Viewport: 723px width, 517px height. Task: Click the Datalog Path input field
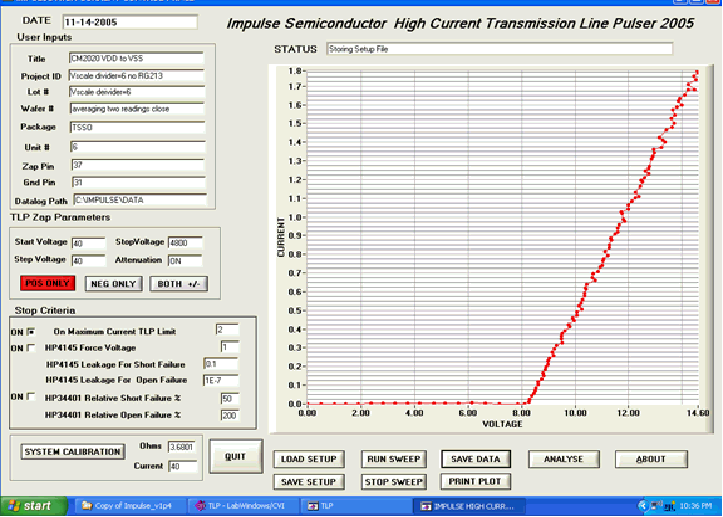coord(136,199)
